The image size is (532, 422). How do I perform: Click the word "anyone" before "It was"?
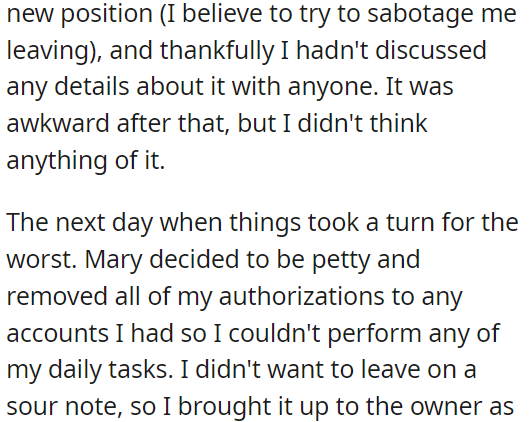(329, 89)
